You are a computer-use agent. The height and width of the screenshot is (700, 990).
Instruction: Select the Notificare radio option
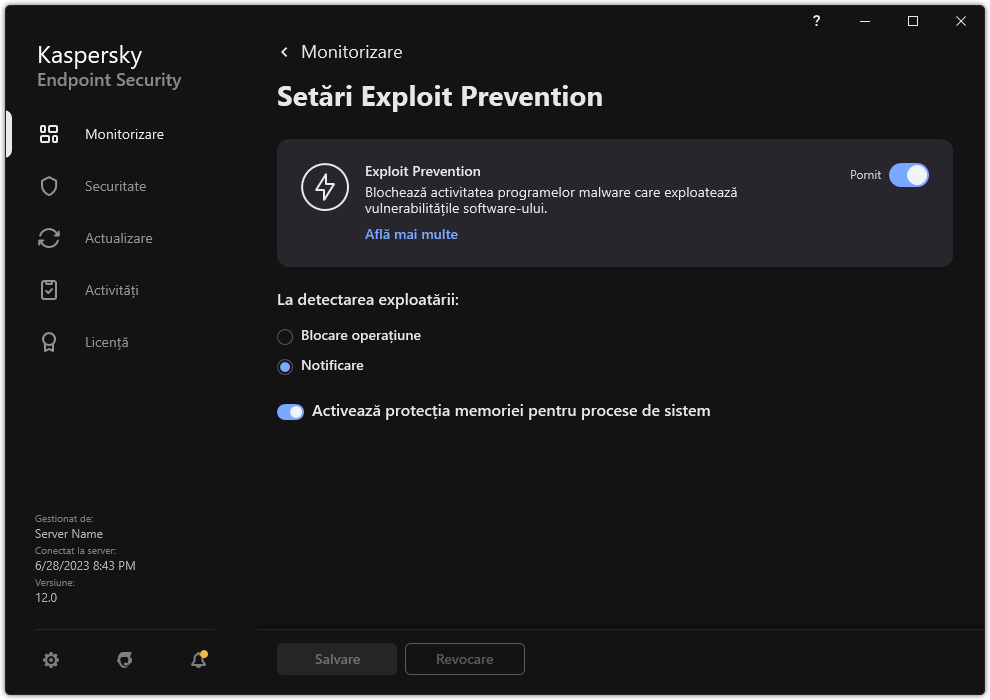283,366
